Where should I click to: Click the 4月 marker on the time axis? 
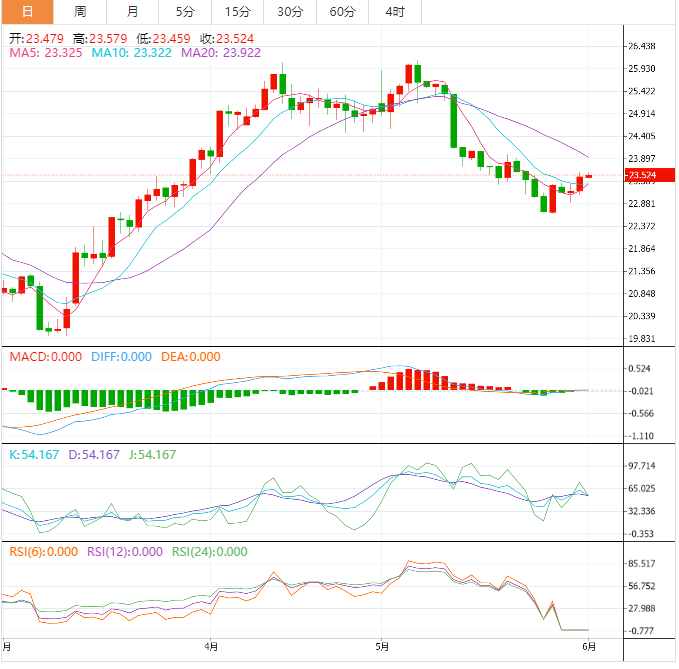tap(210, 647)
